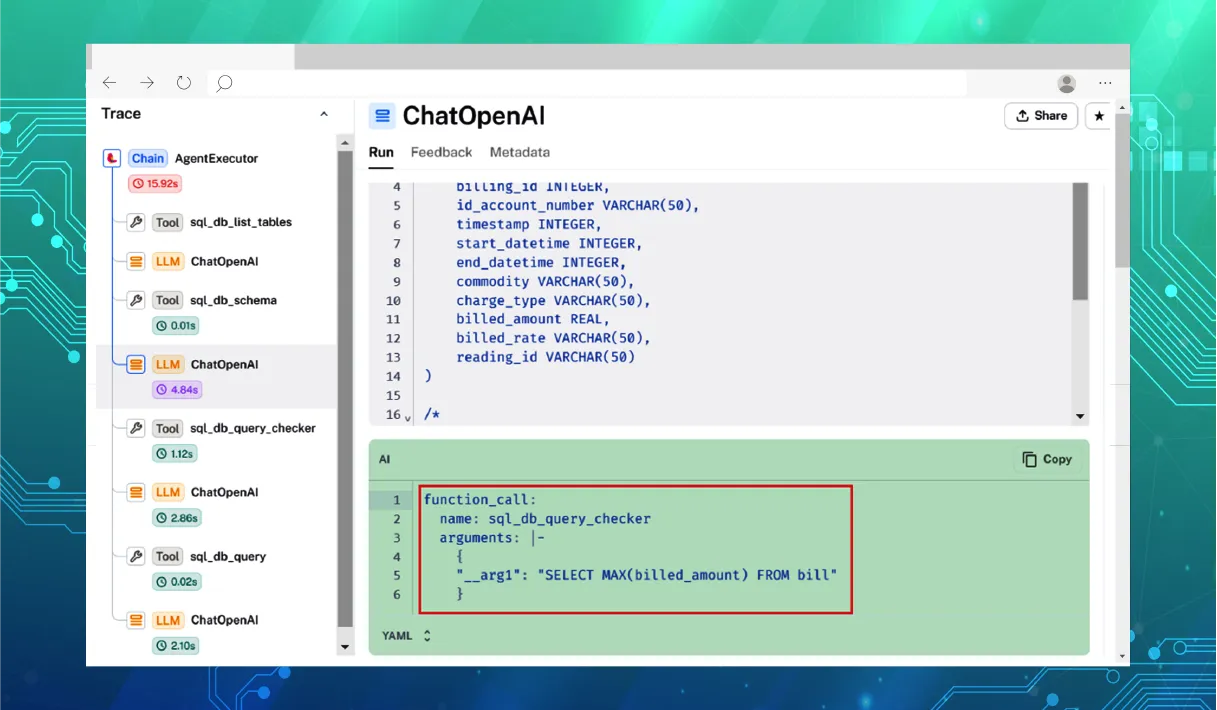Go back using the browser back arrow
The height and width of the screenshot is (710, 1217).
coord(110,83)
